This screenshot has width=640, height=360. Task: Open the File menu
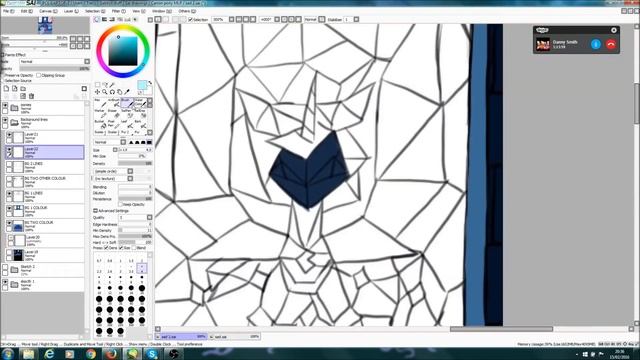pos(8,11)
